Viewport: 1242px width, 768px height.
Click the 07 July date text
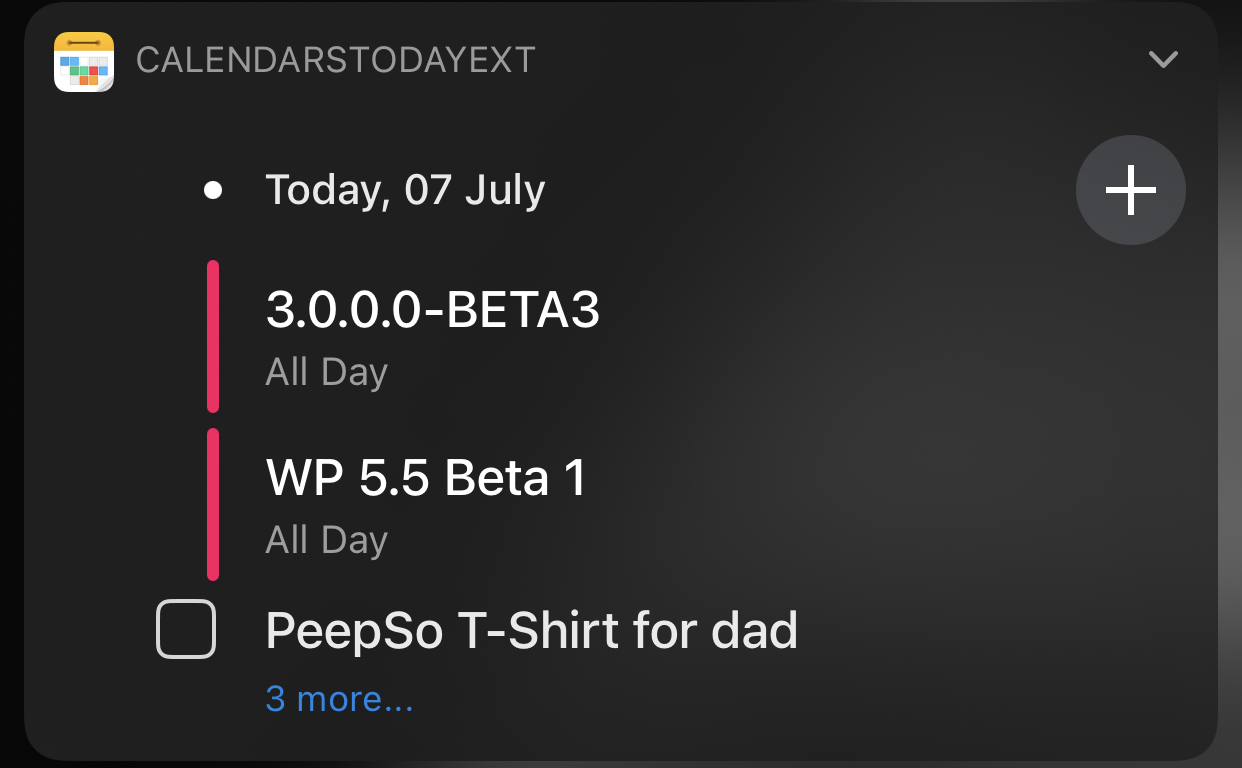tap(475, 190)
